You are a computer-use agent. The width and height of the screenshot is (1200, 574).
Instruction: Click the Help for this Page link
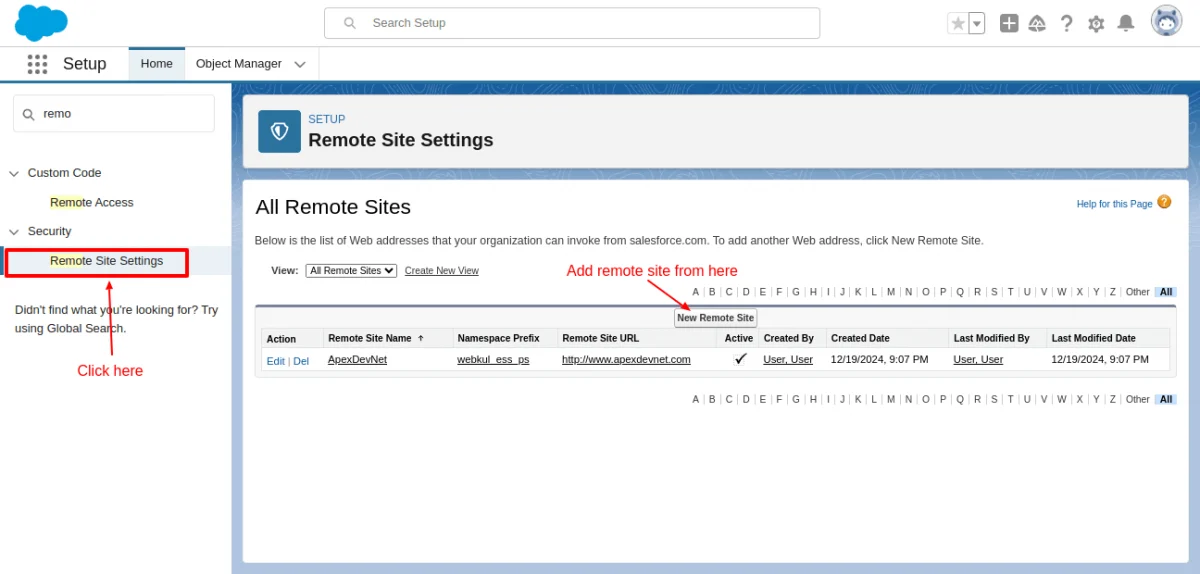click(1115, 204)
